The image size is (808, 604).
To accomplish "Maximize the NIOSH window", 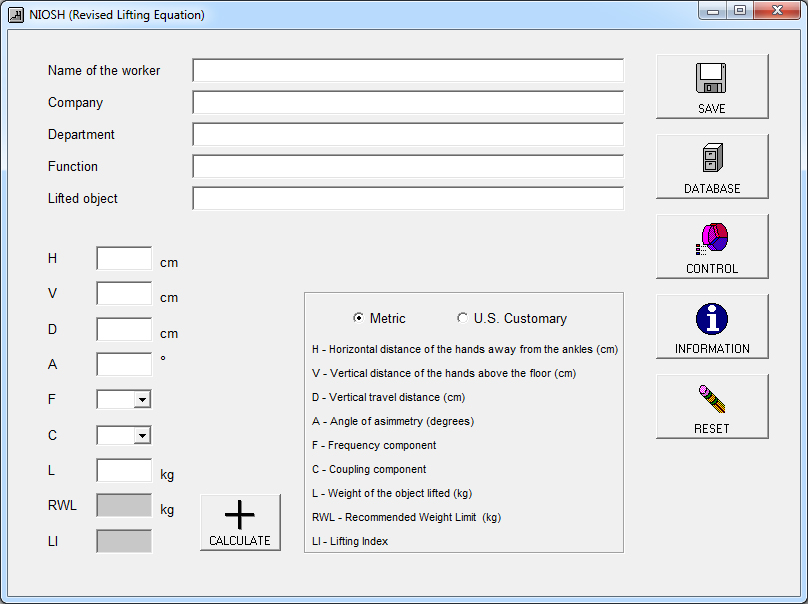I will pyautogui.click(x=740, y=11).
